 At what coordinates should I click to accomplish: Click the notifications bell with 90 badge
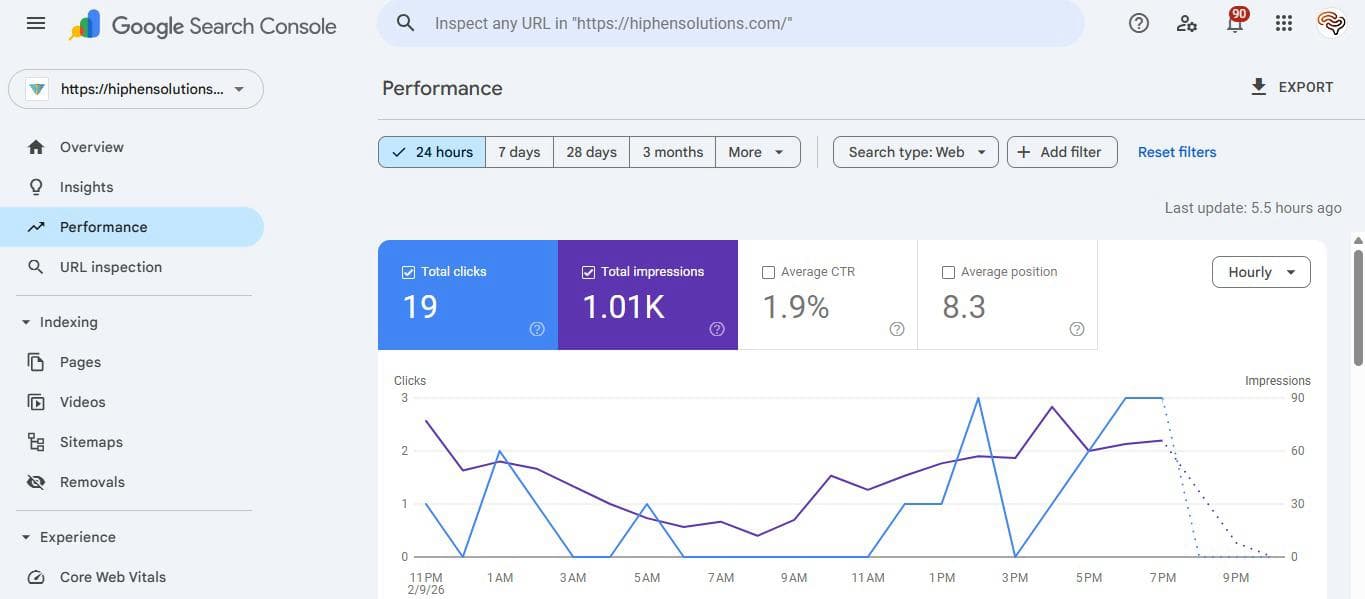pyautogui.click(x=1235, y=22)
